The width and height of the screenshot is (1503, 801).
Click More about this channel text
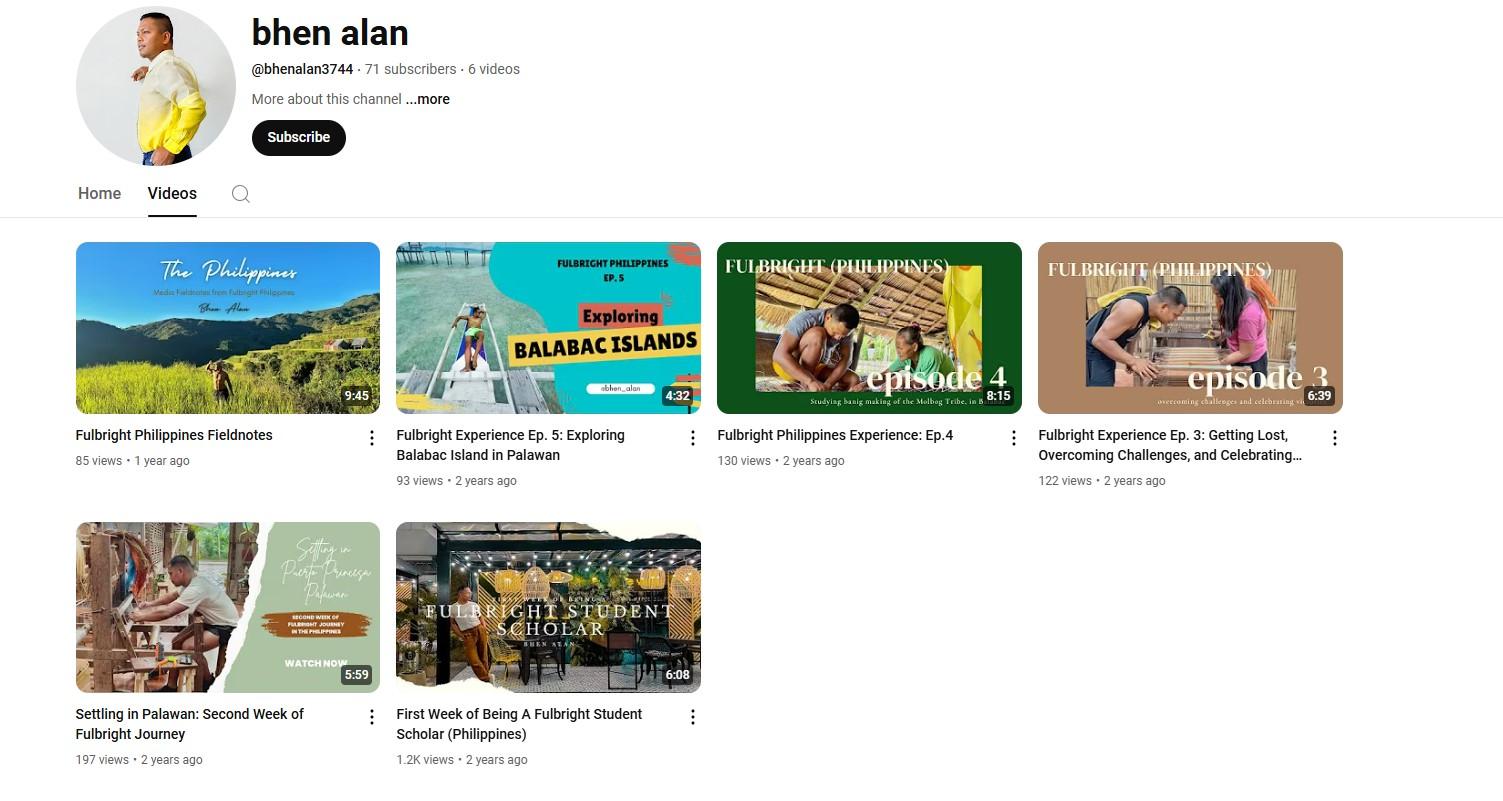point(327,99)
